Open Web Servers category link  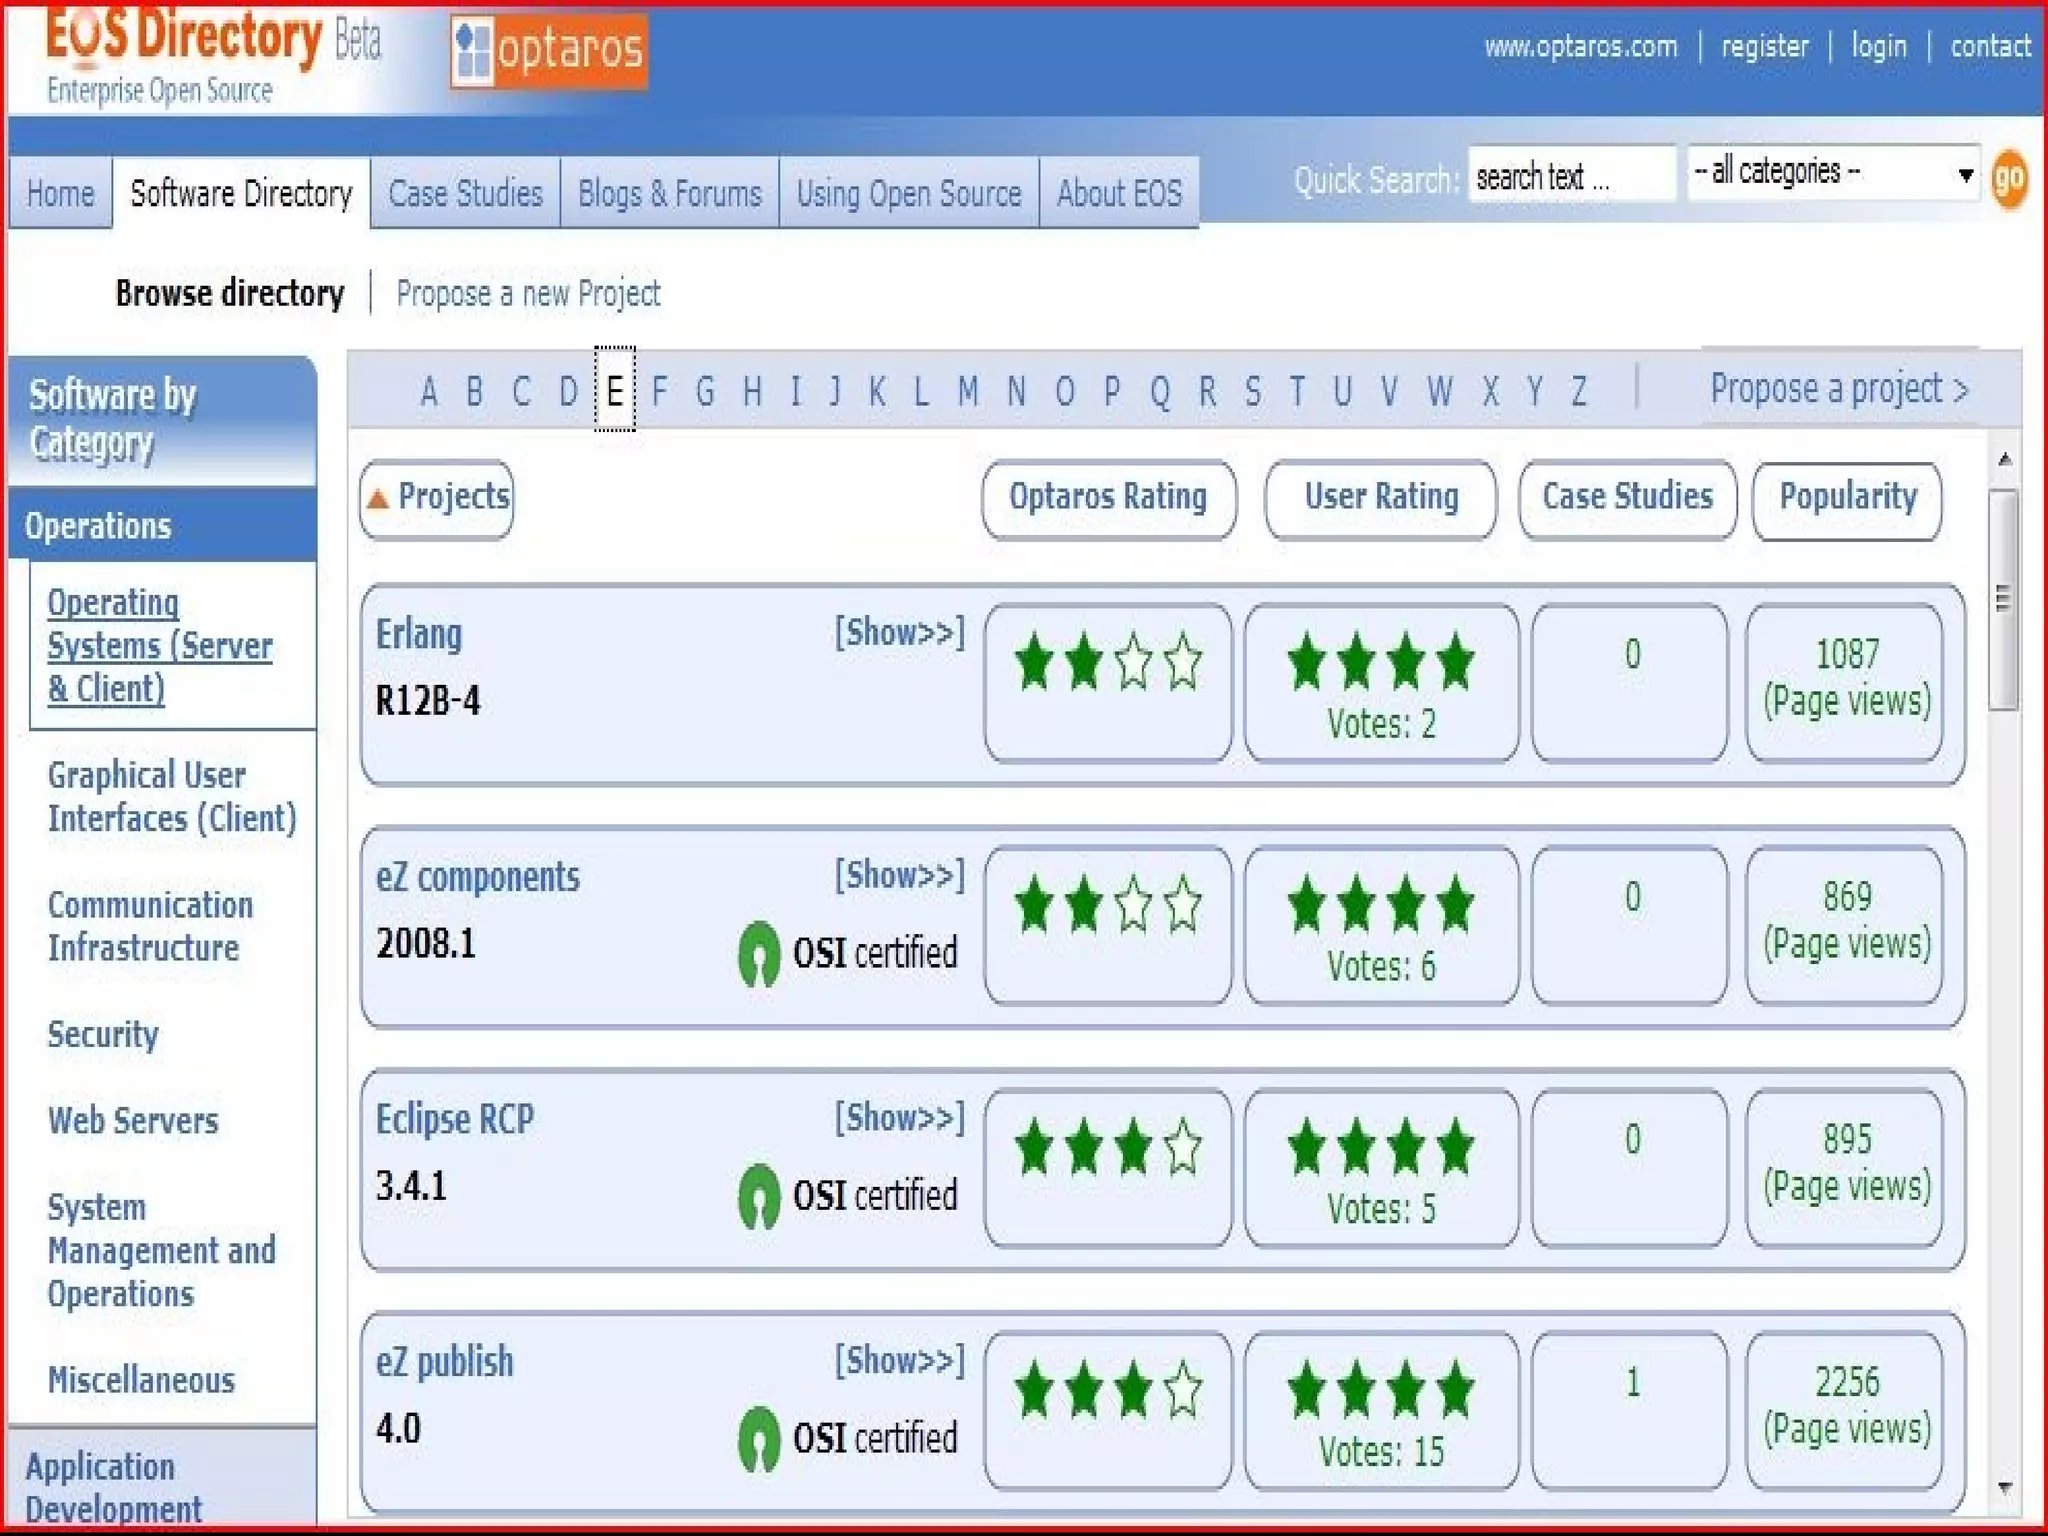pyautogui.click(x=133, y=1120)
